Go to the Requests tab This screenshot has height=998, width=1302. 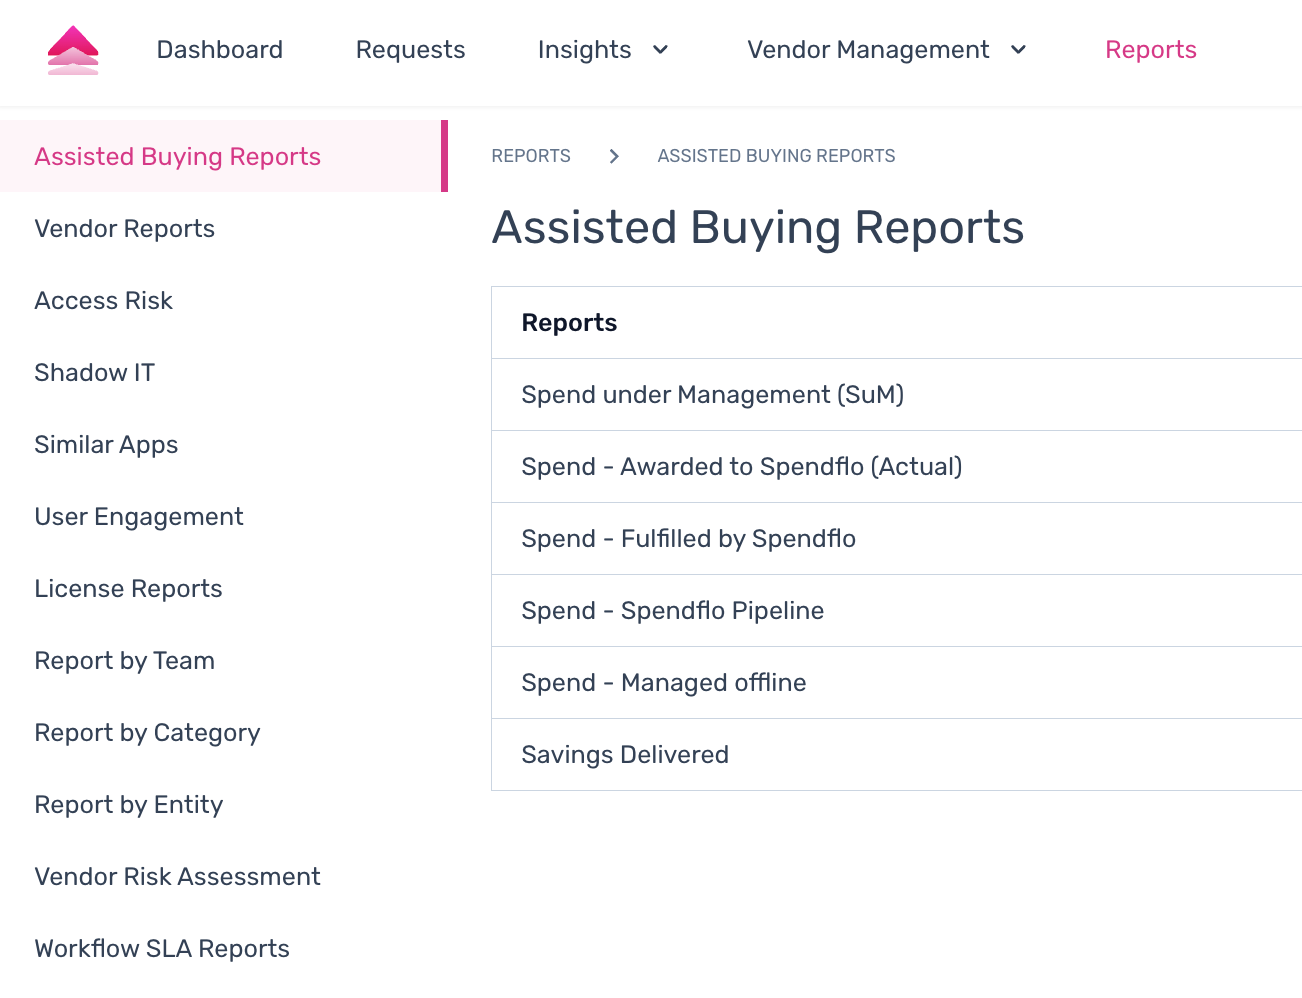pos(410,50)
